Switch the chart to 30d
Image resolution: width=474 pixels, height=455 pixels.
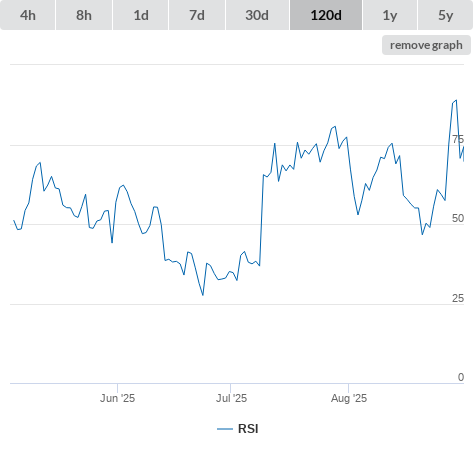257,15
